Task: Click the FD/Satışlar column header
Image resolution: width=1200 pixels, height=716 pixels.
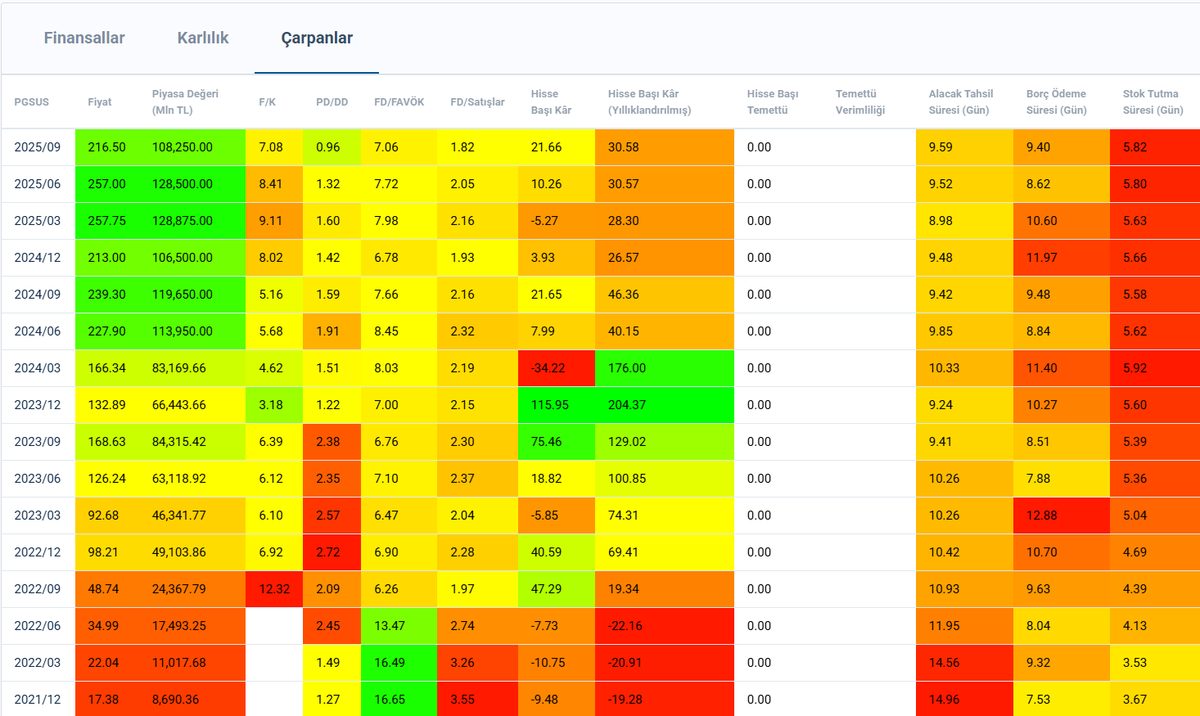Action: pos(478,102)
